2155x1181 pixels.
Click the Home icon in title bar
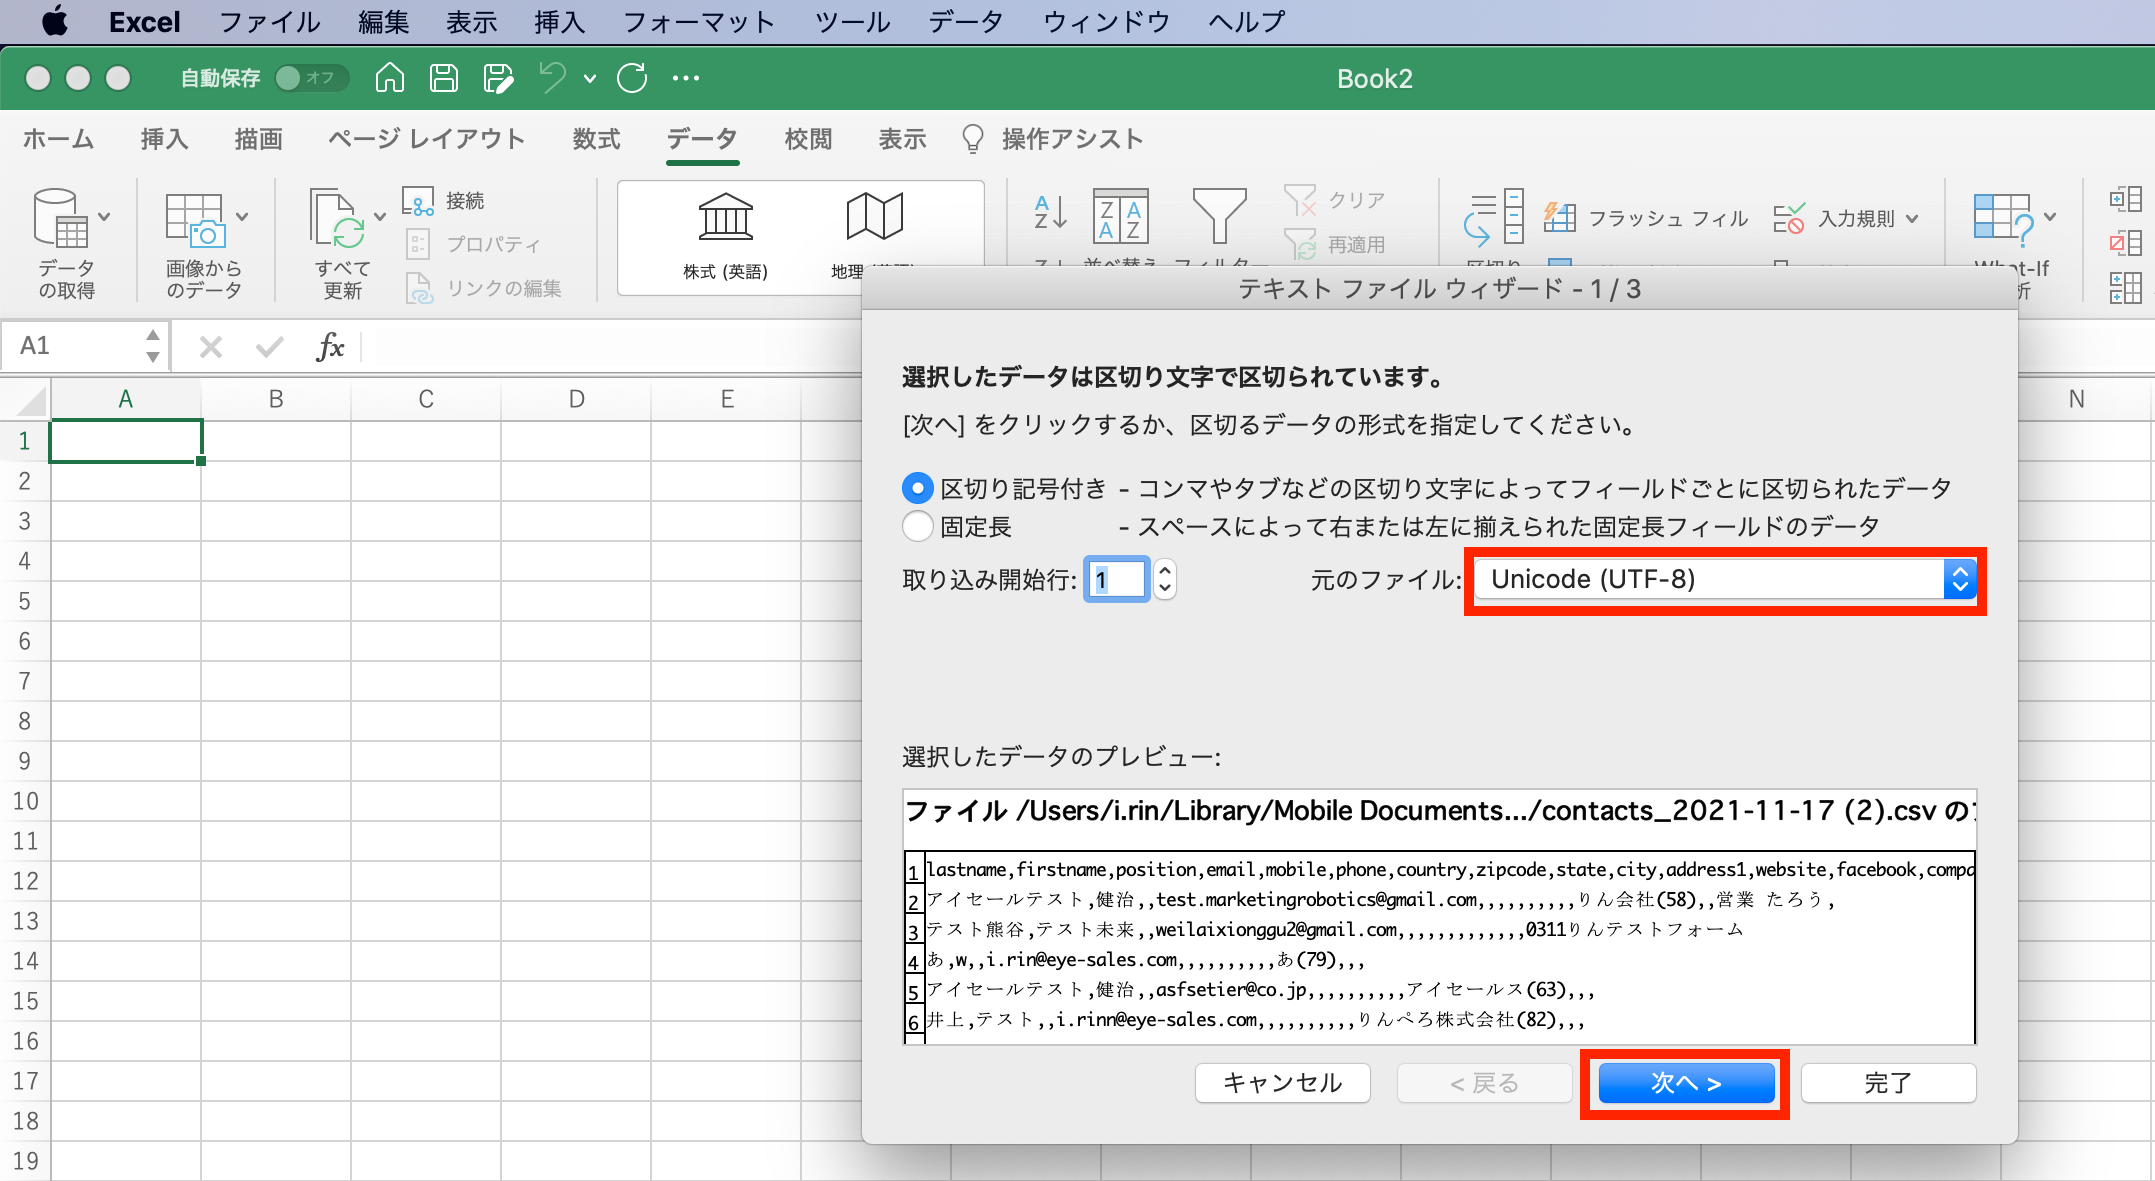(390, 78)
